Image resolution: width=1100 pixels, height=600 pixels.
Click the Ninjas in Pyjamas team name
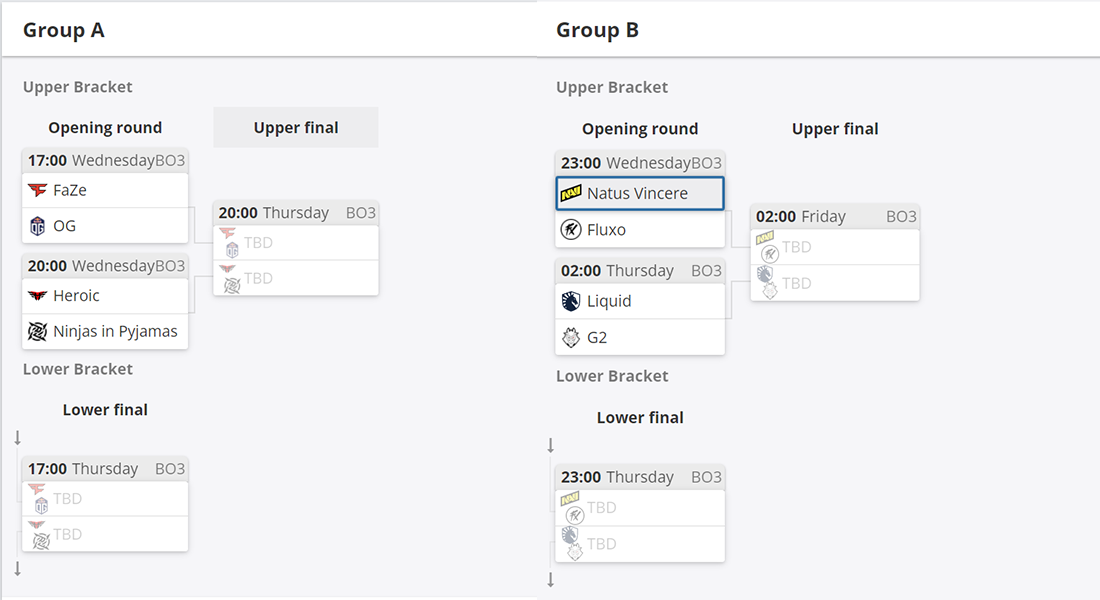pyautogui.click(x=115, y=331)
